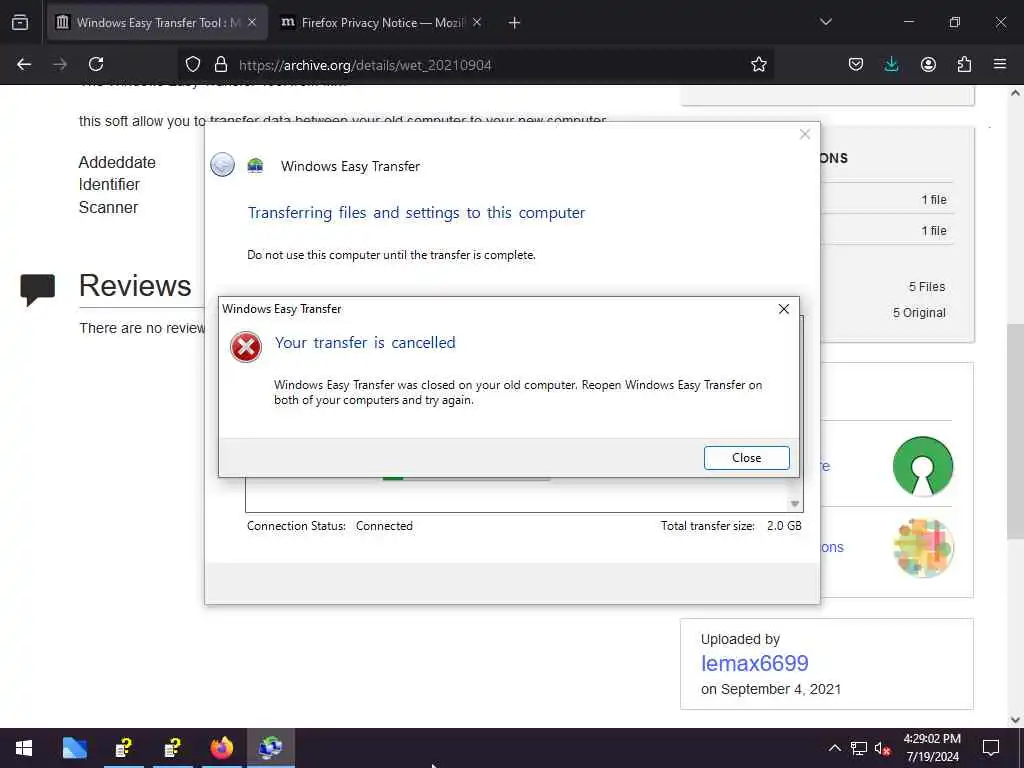The height and width of the screenshot is (768, 1024).
Task: Click the Close button in the cancelled dialog
Action: (746, 458)
